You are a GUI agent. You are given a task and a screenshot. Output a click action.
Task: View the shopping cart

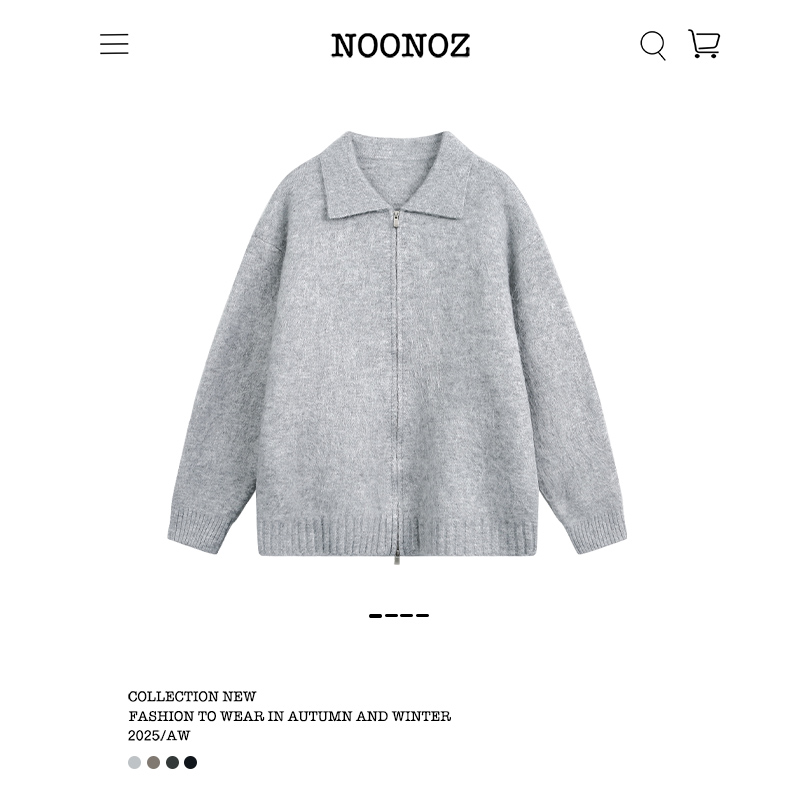(x=704, y=43)
